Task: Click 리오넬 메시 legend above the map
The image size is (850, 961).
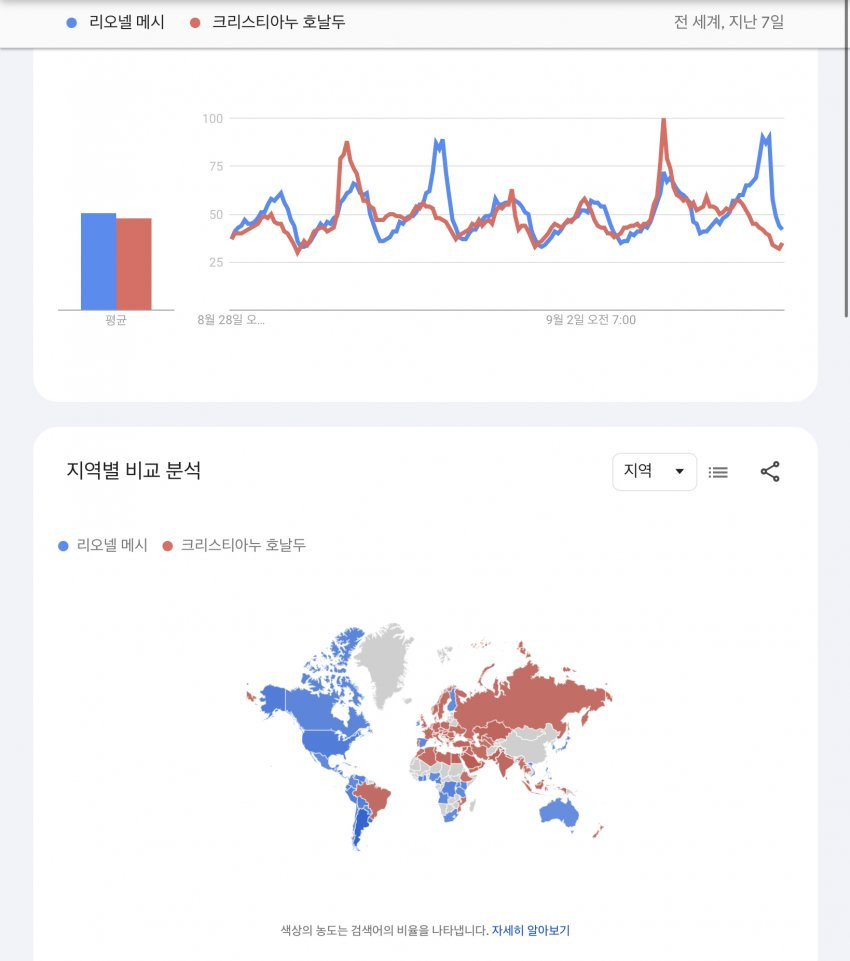Action: pyautogui.click(x=112, y=545)
